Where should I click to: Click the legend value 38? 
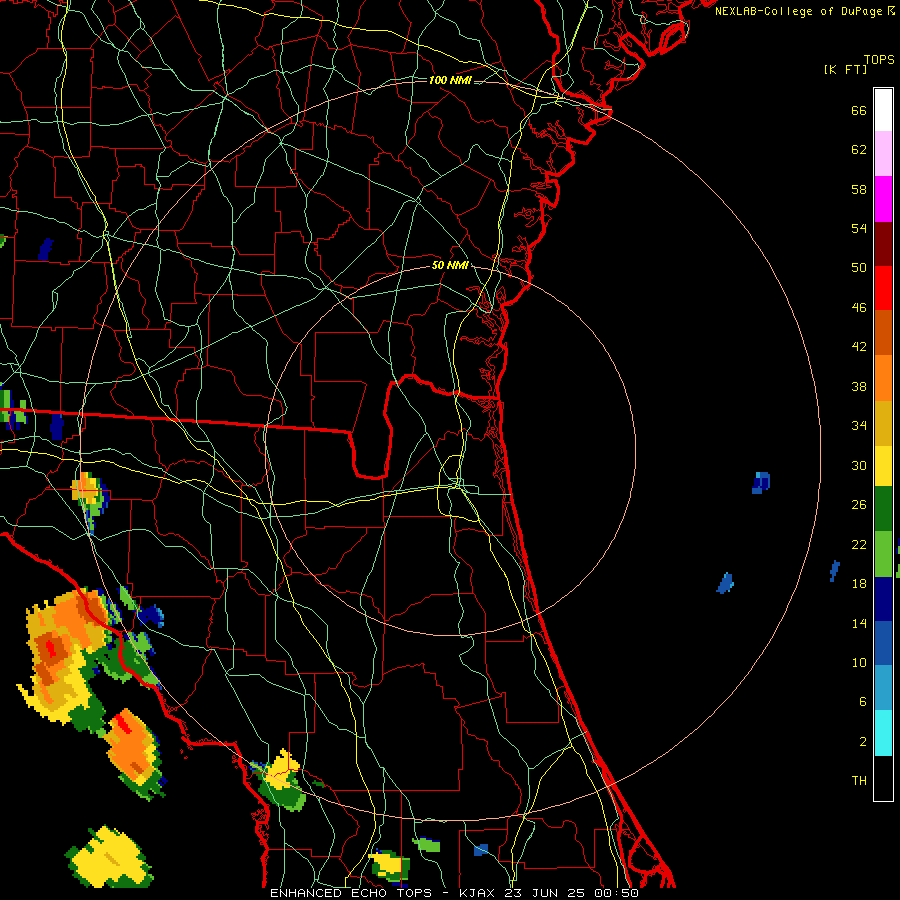[x=859, y=386]
